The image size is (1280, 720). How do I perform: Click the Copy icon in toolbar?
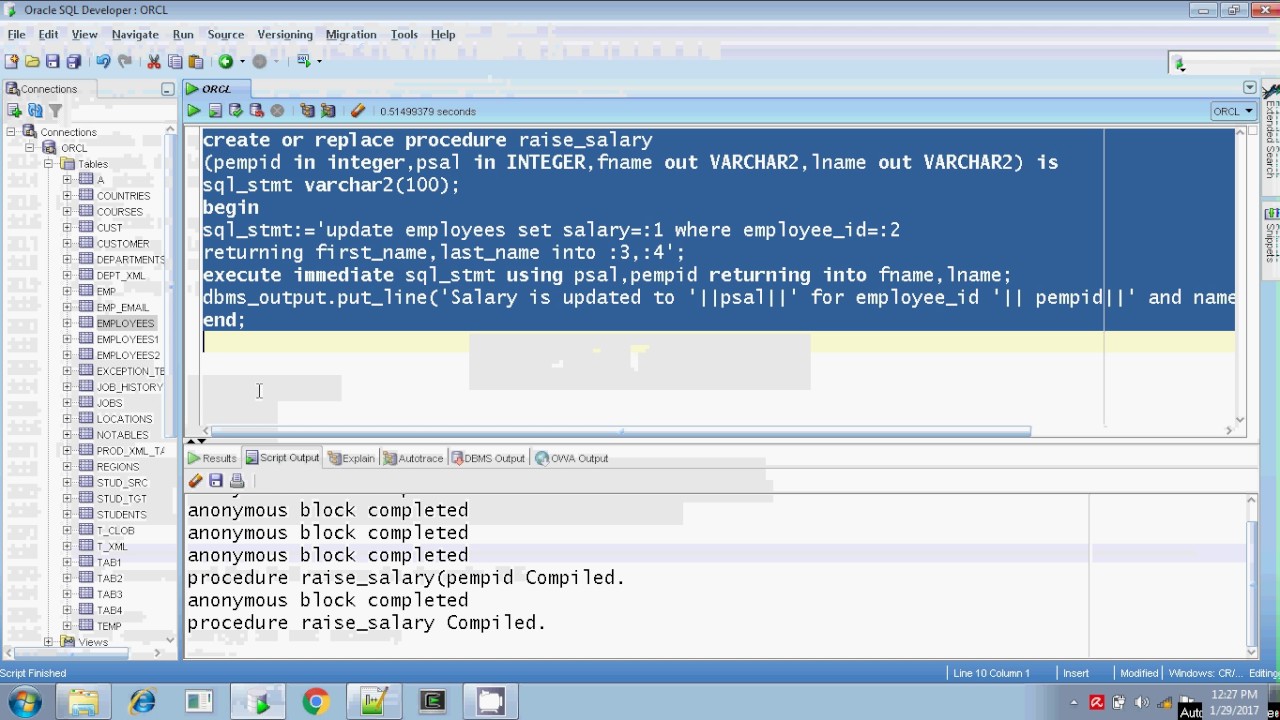(x=175, y=61)
